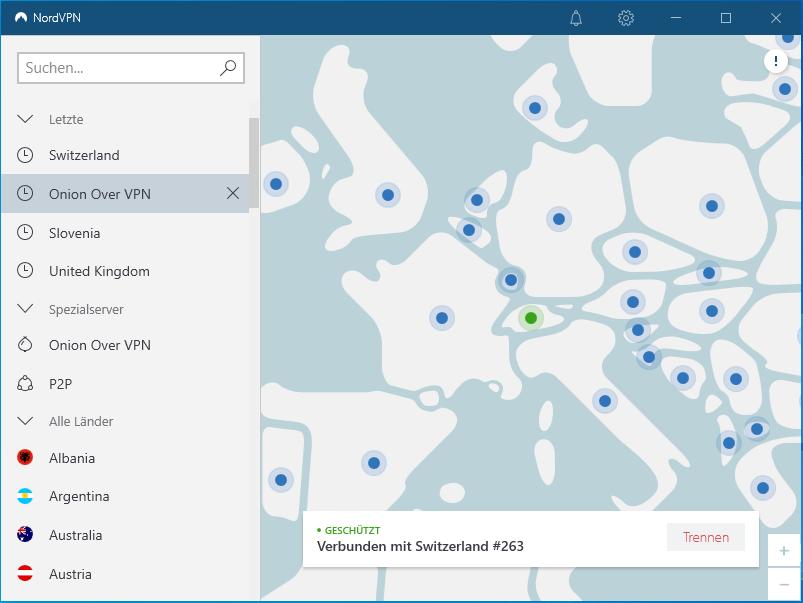The height and width of the screenshot is (603, 803).
Task: Select the Luxembourg map pin
Action: click(511, 280)
